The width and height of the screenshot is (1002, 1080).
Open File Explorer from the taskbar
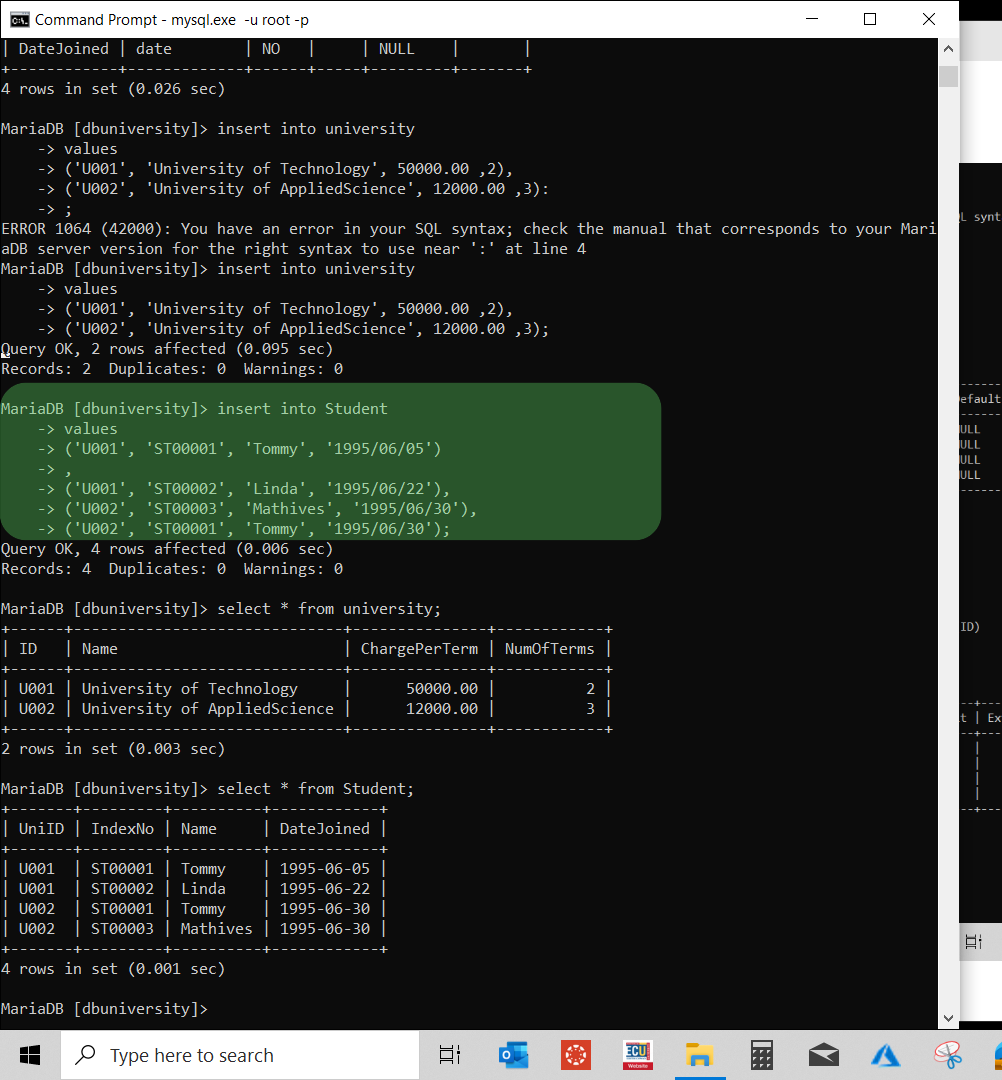point(700,1055)
